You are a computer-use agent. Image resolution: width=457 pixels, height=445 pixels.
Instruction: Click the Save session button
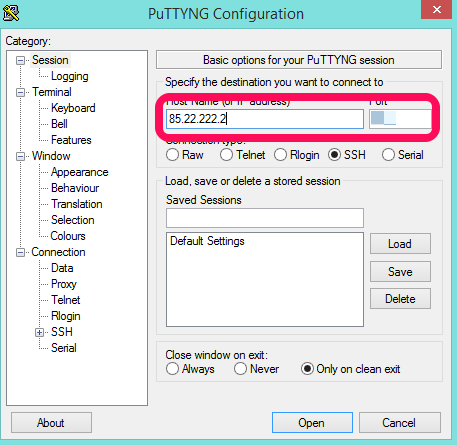coord(400,272)
